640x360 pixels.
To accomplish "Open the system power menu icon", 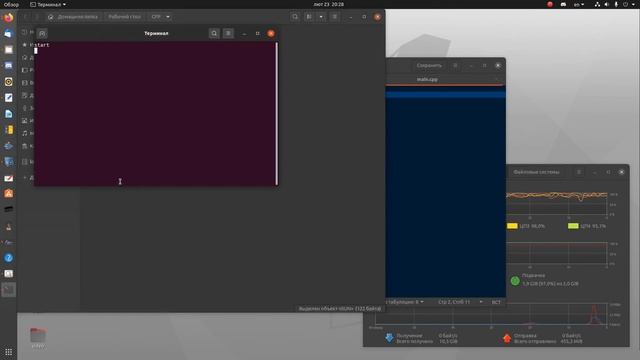I will click(x=626, y=4).
